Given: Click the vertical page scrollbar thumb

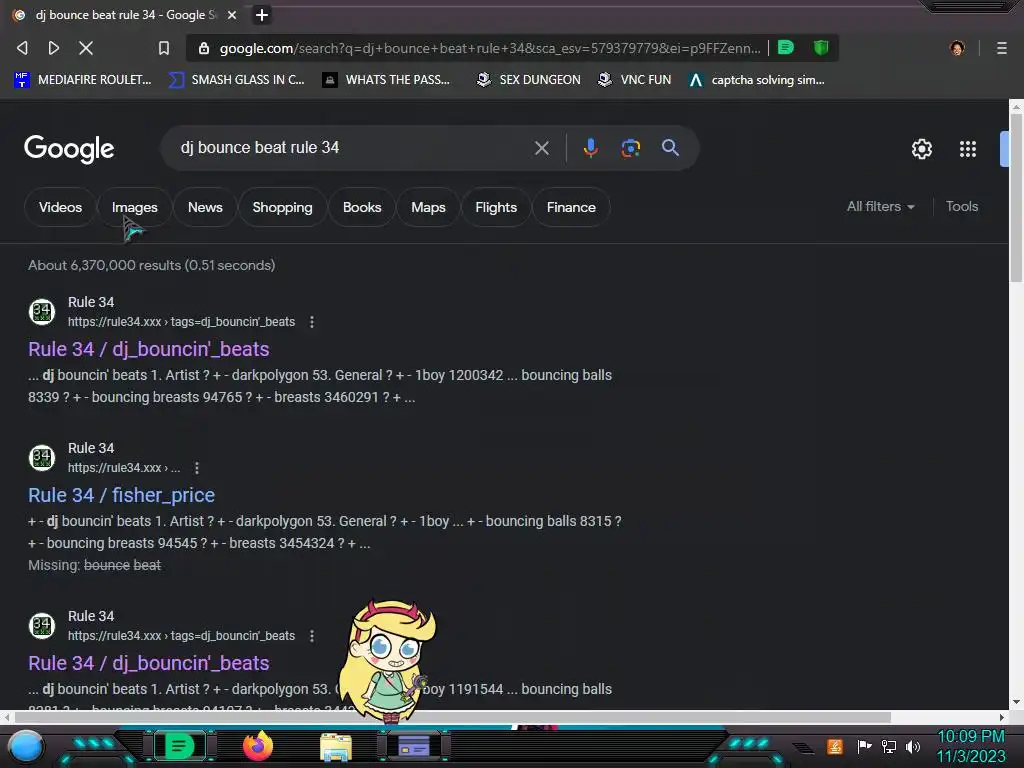Looking at the screenshot, I should pos(1016,198).
